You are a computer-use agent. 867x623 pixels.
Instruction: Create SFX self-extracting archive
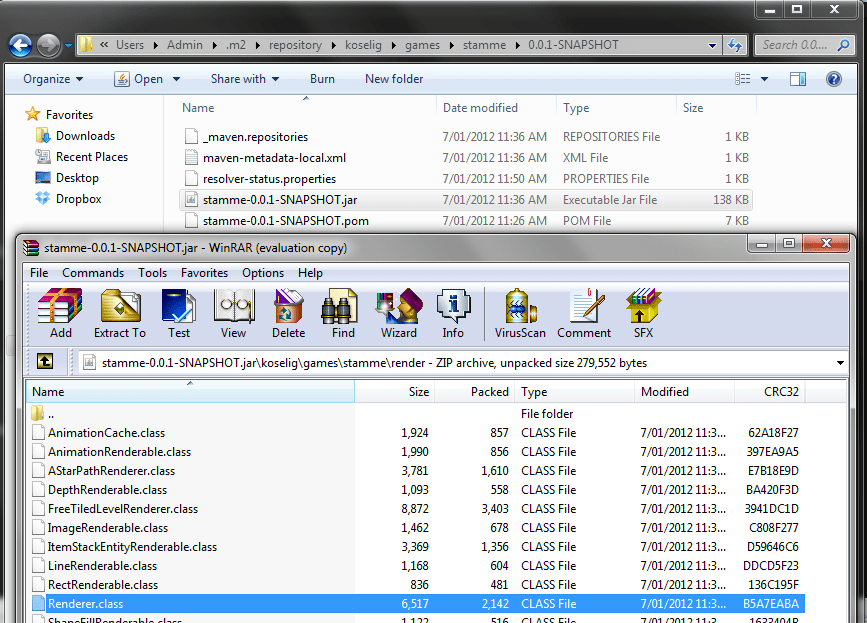coord(643,313)
